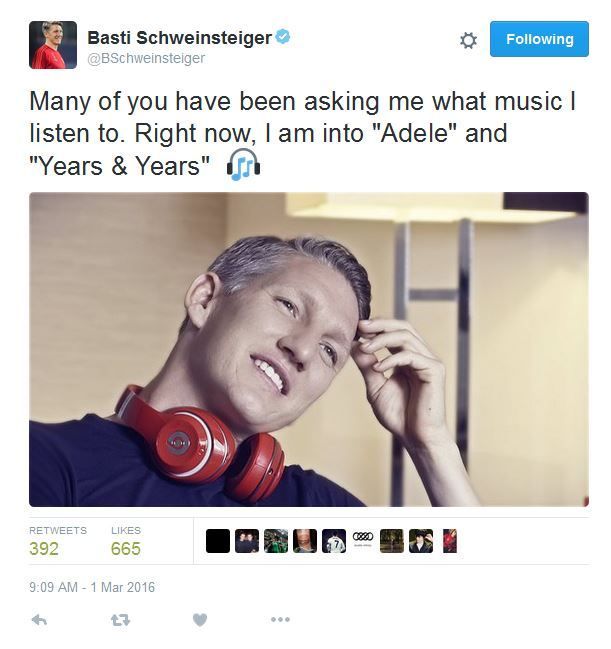Screen dimensions: 611x649
Task: Open the gear settings dropdown
Action: [x=468, y=40]
